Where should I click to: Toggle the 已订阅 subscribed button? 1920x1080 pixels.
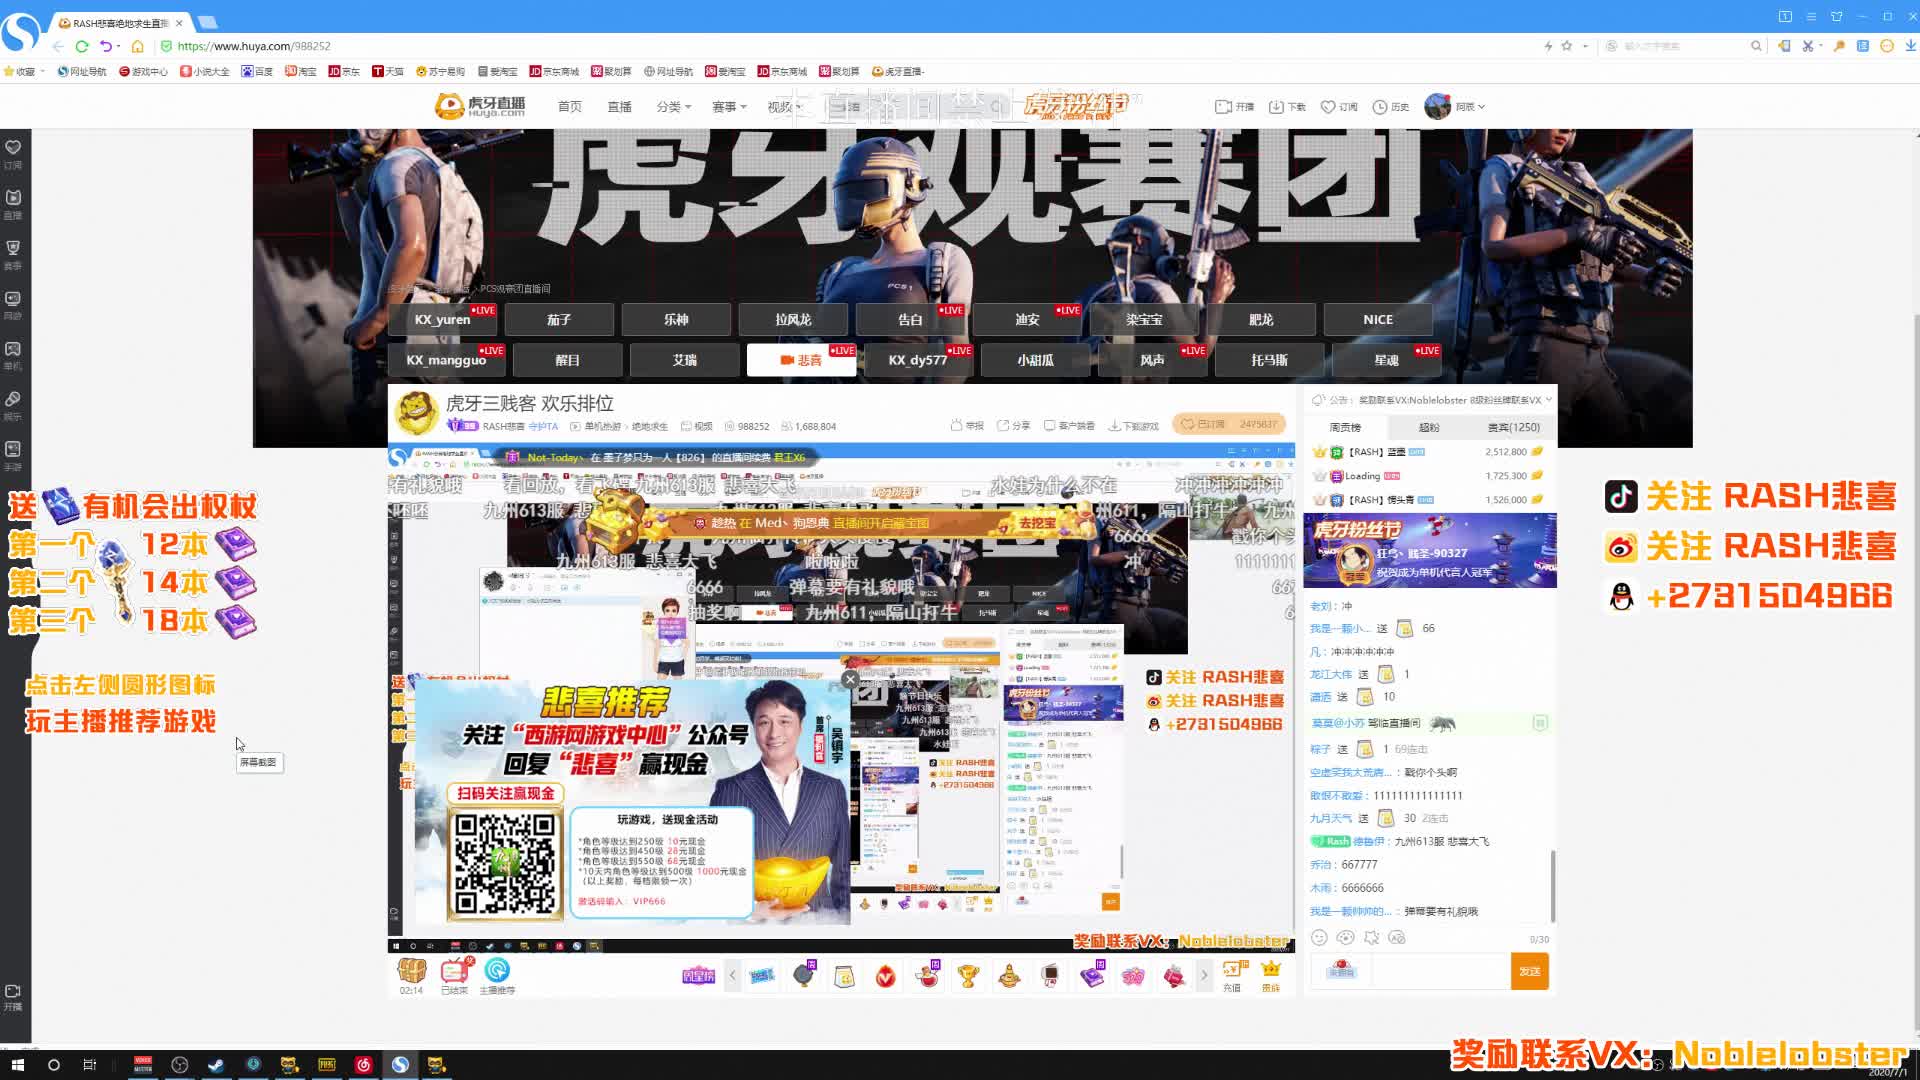tap(1230, 424)
